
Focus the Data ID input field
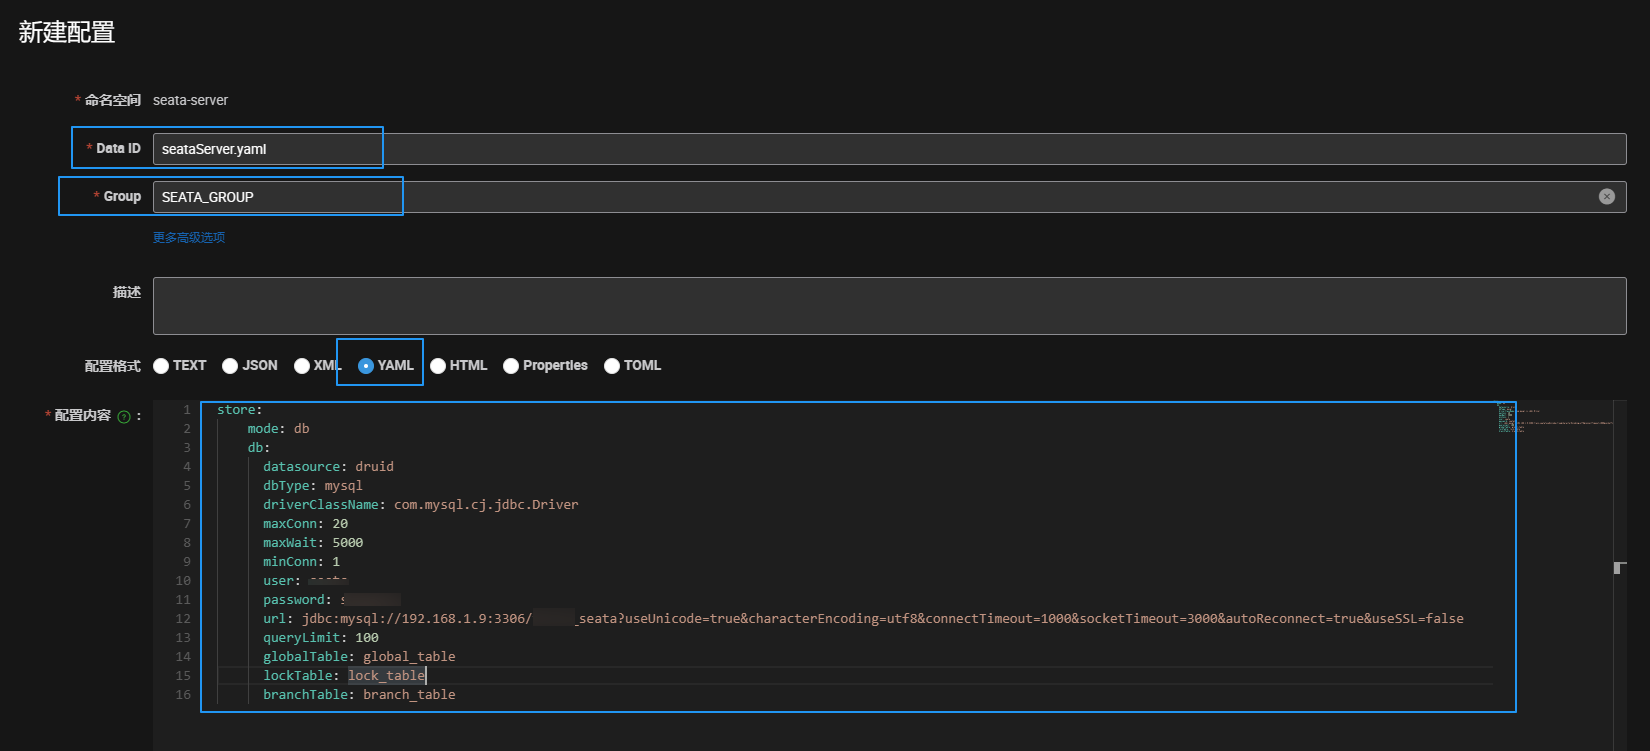coord(889,149)
